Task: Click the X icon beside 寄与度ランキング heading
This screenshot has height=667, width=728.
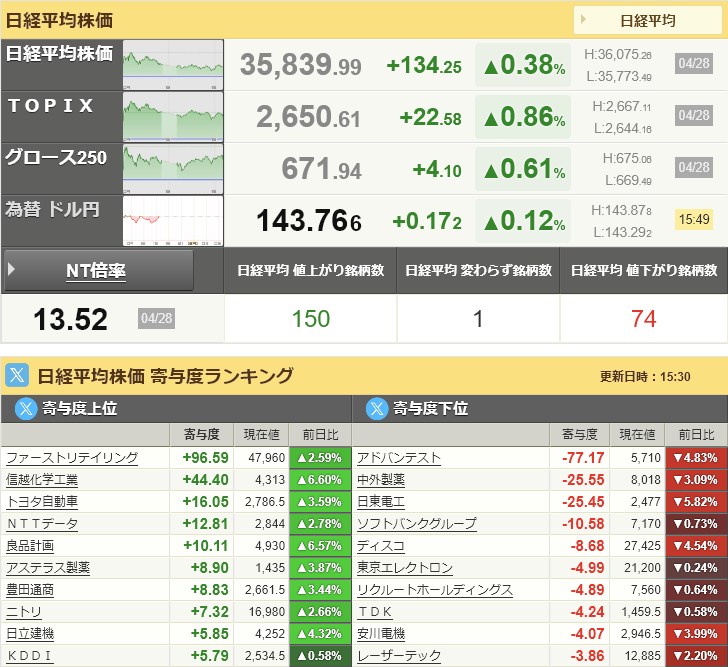Action: pyautogui.click(x=17, y=375)
